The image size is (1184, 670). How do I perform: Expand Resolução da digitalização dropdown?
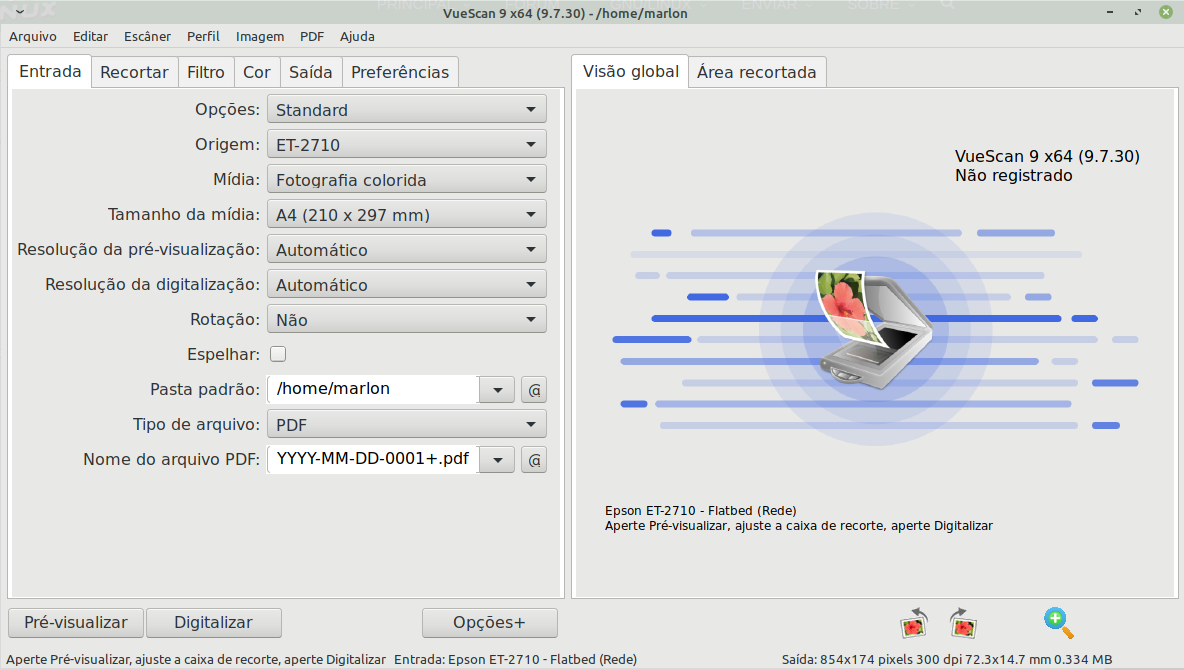pos(406,285)
